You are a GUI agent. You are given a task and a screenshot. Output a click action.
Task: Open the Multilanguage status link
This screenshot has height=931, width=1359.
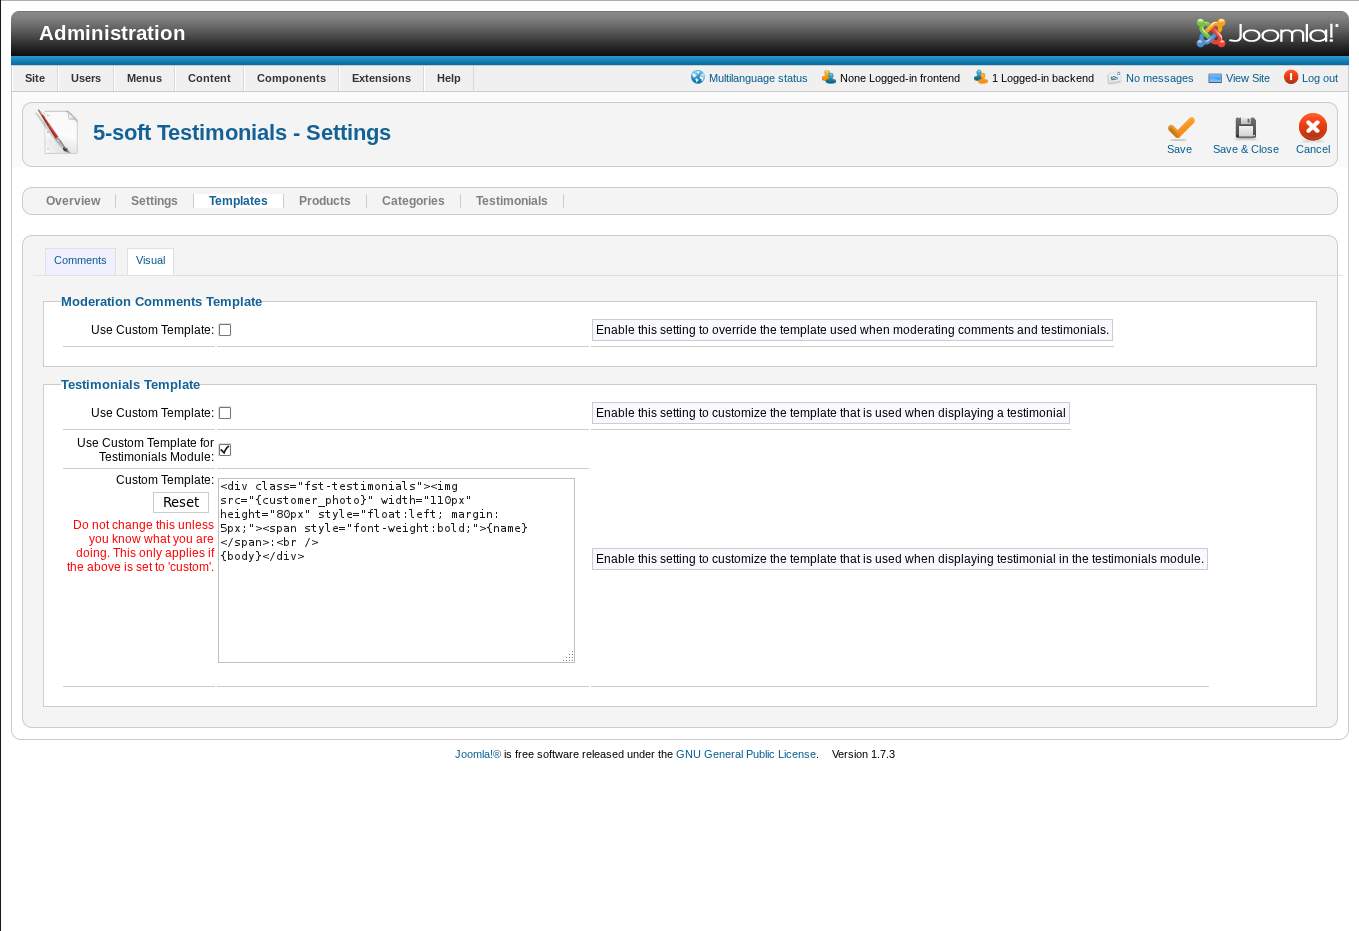(758, 78)
